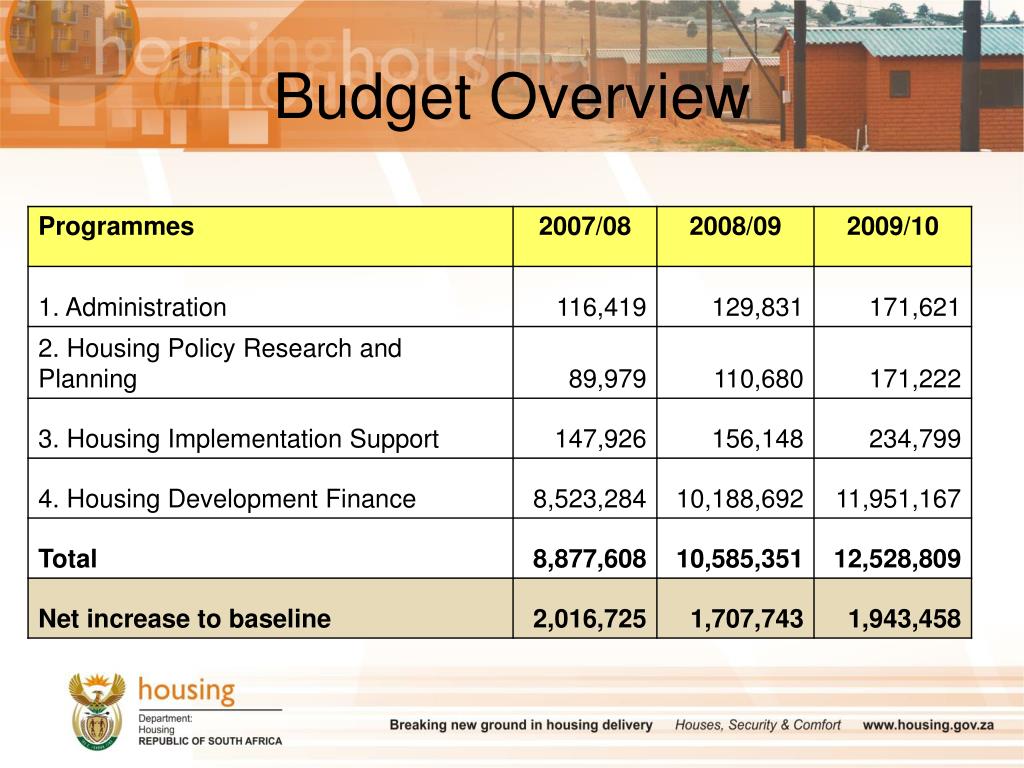Viewport: 1024px width, 768px height.
Task: Click the value 11,951,167
Action: pyautogui.click(x=899, y=500)
